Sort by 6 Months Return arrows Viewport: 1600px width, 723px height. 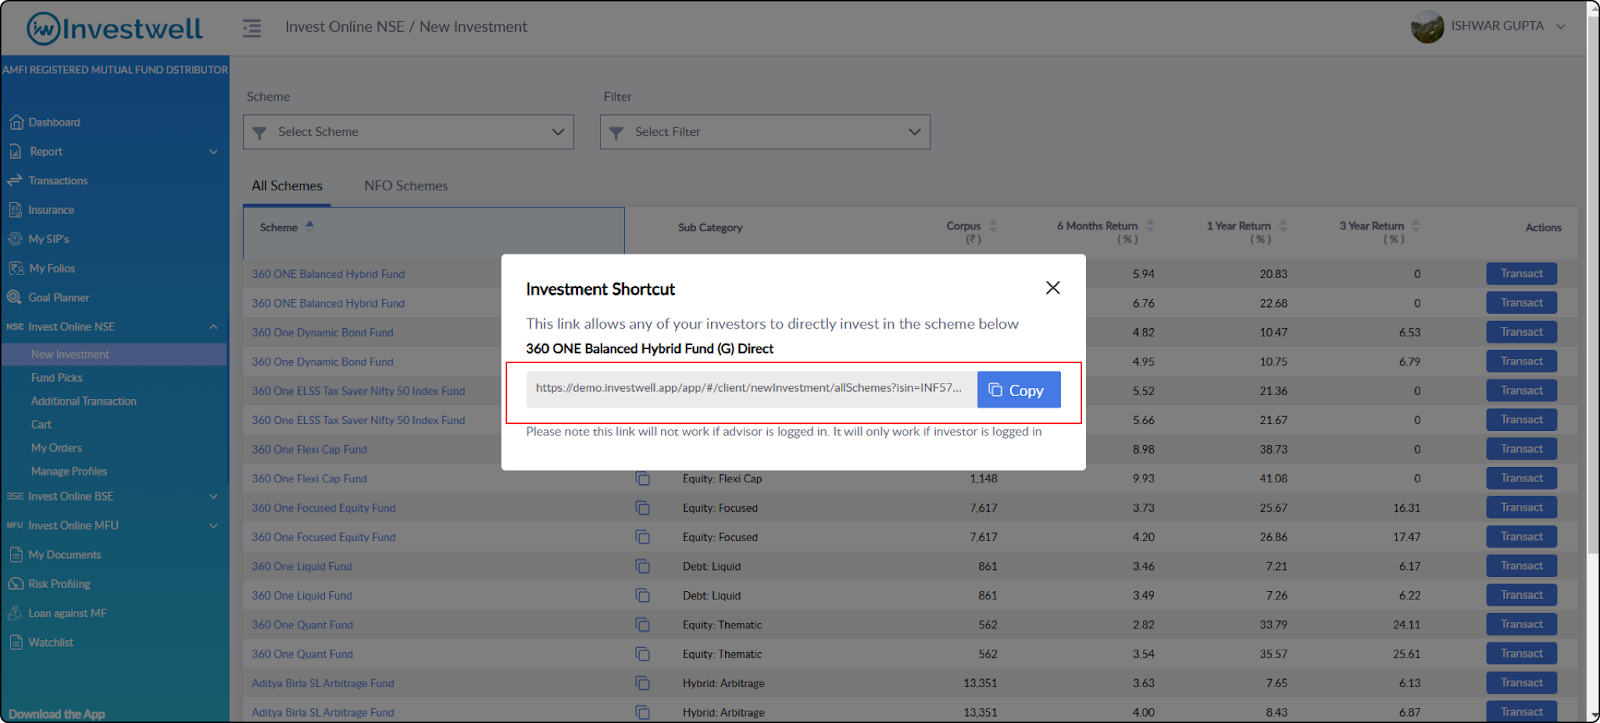1150,226
